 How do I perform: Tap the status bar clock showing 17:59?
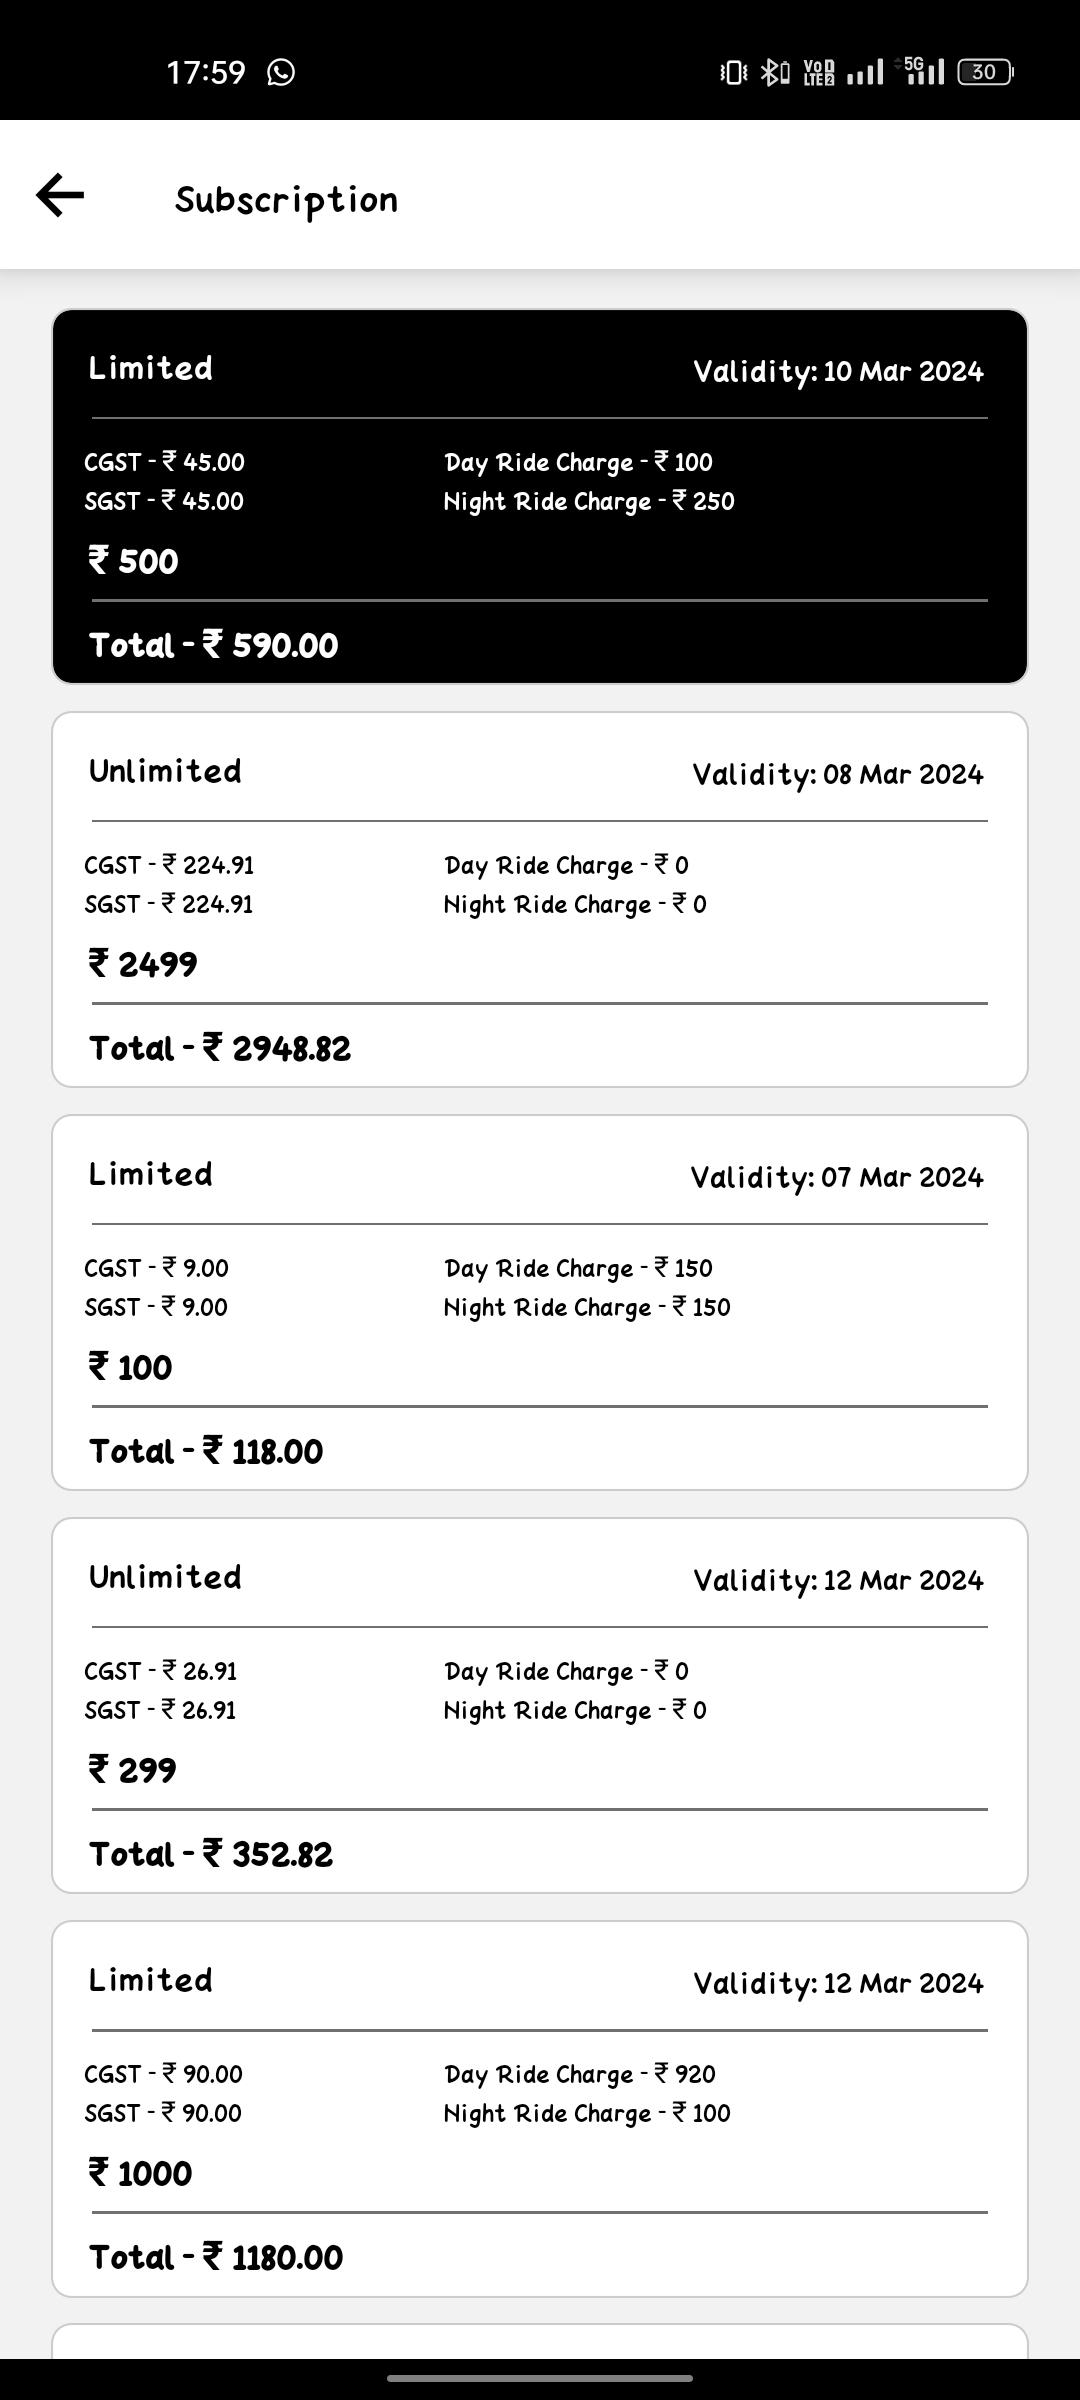click(x=205, y=72)
